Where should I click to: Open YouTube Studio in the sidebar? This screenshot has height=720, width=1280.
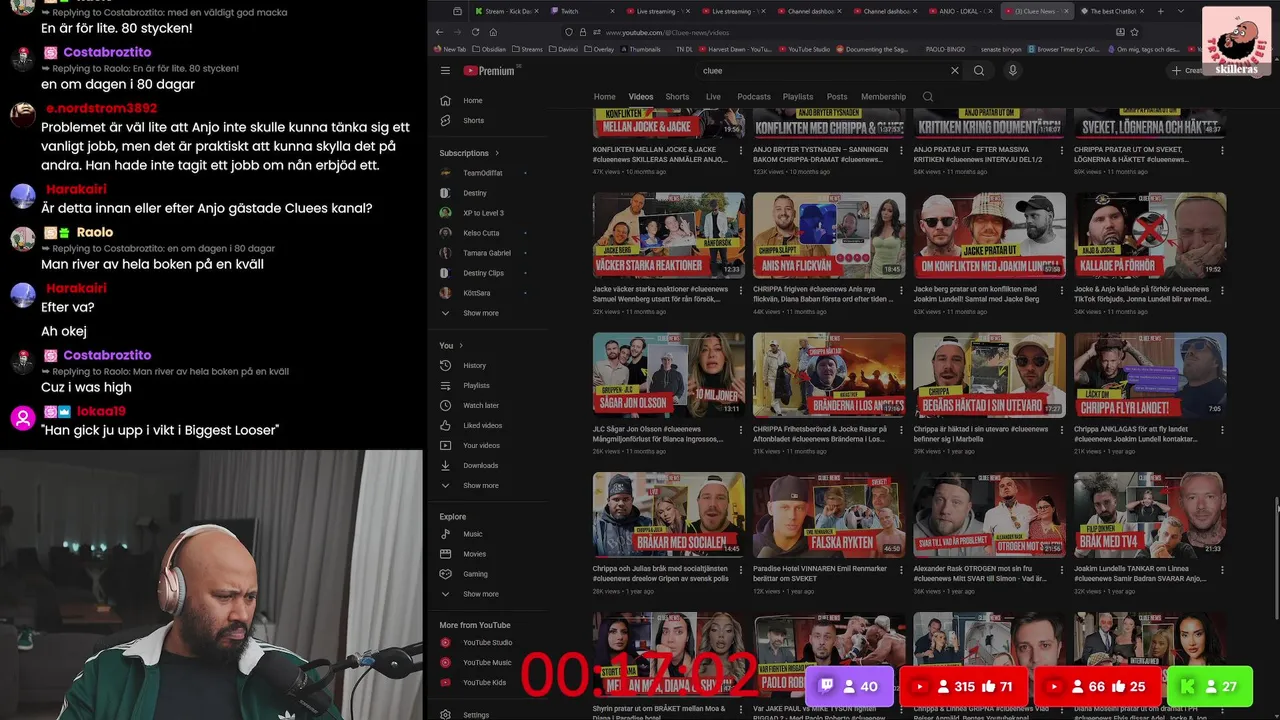(x=487, y=642)
